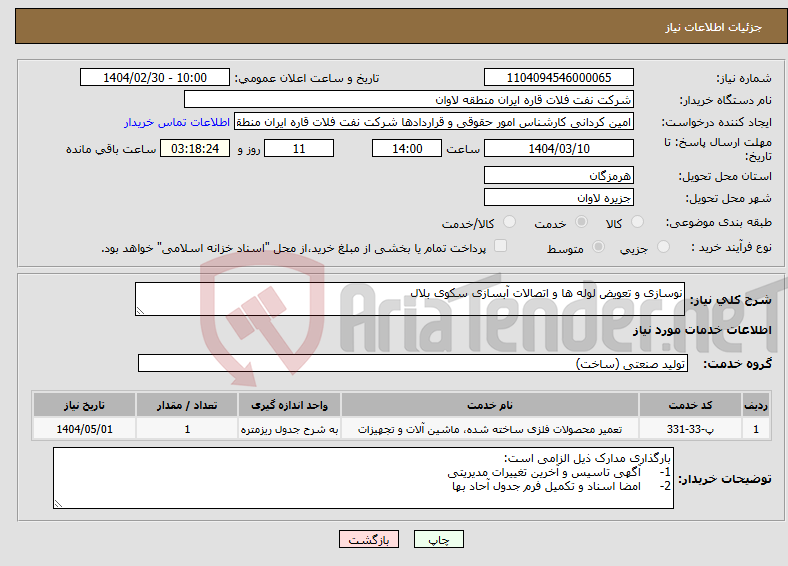788x566 pixels.
Task: Click the general description textarea نوسازی و تعویض
Action: pos(410,299)
